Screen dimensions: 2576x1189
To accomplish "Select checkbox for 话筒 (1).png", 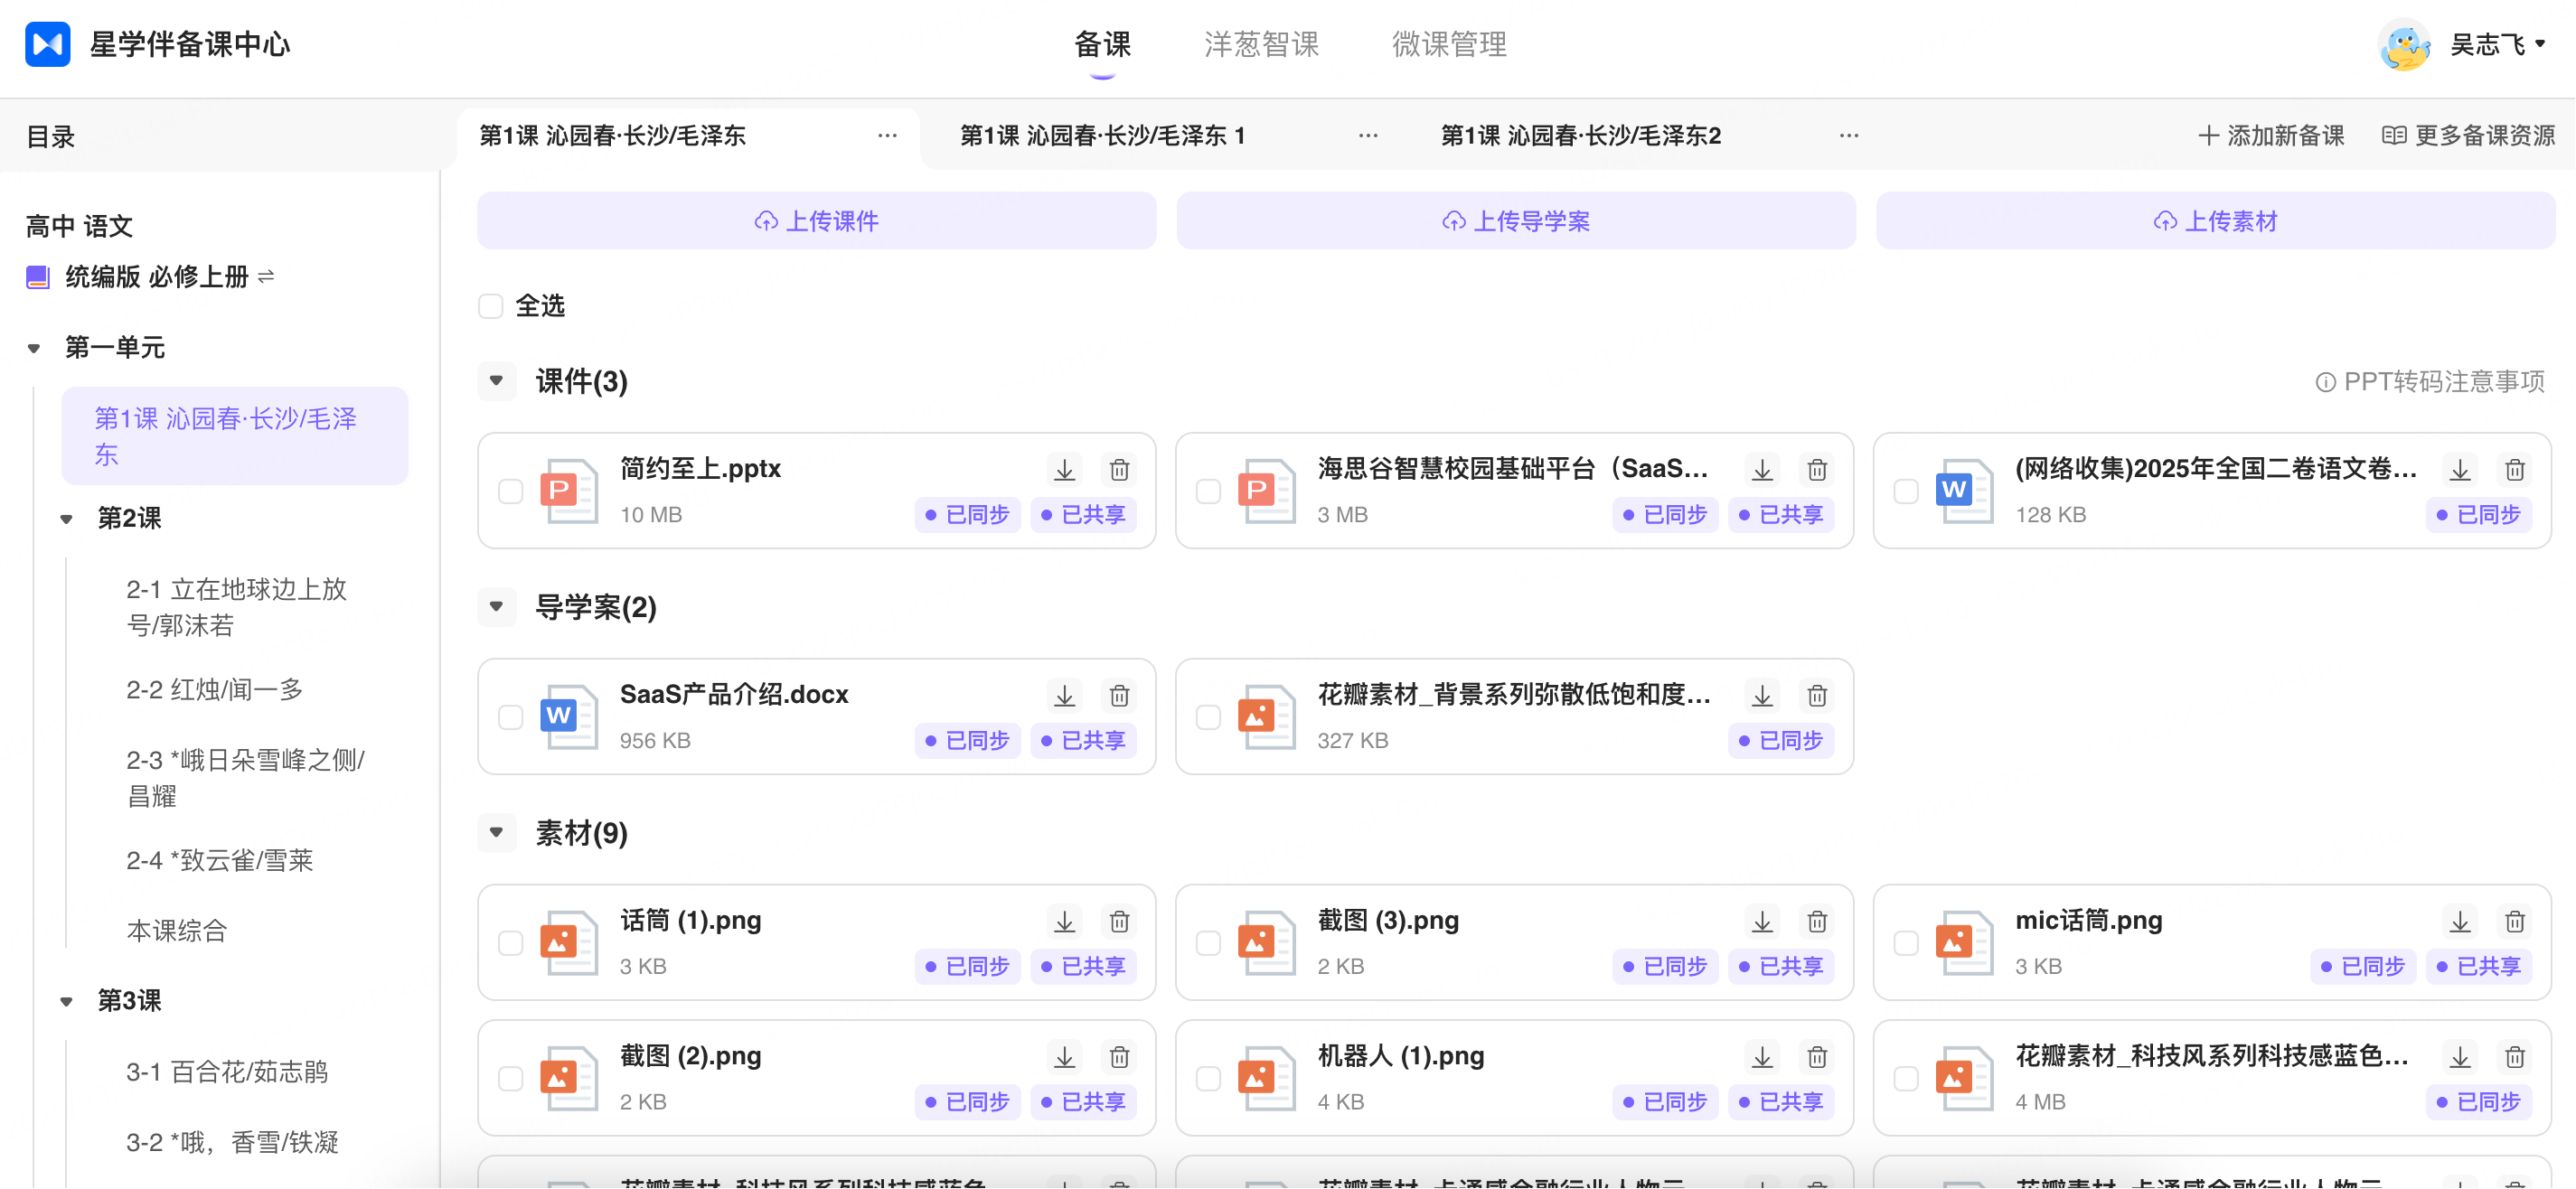I will [x=510, y=943].
